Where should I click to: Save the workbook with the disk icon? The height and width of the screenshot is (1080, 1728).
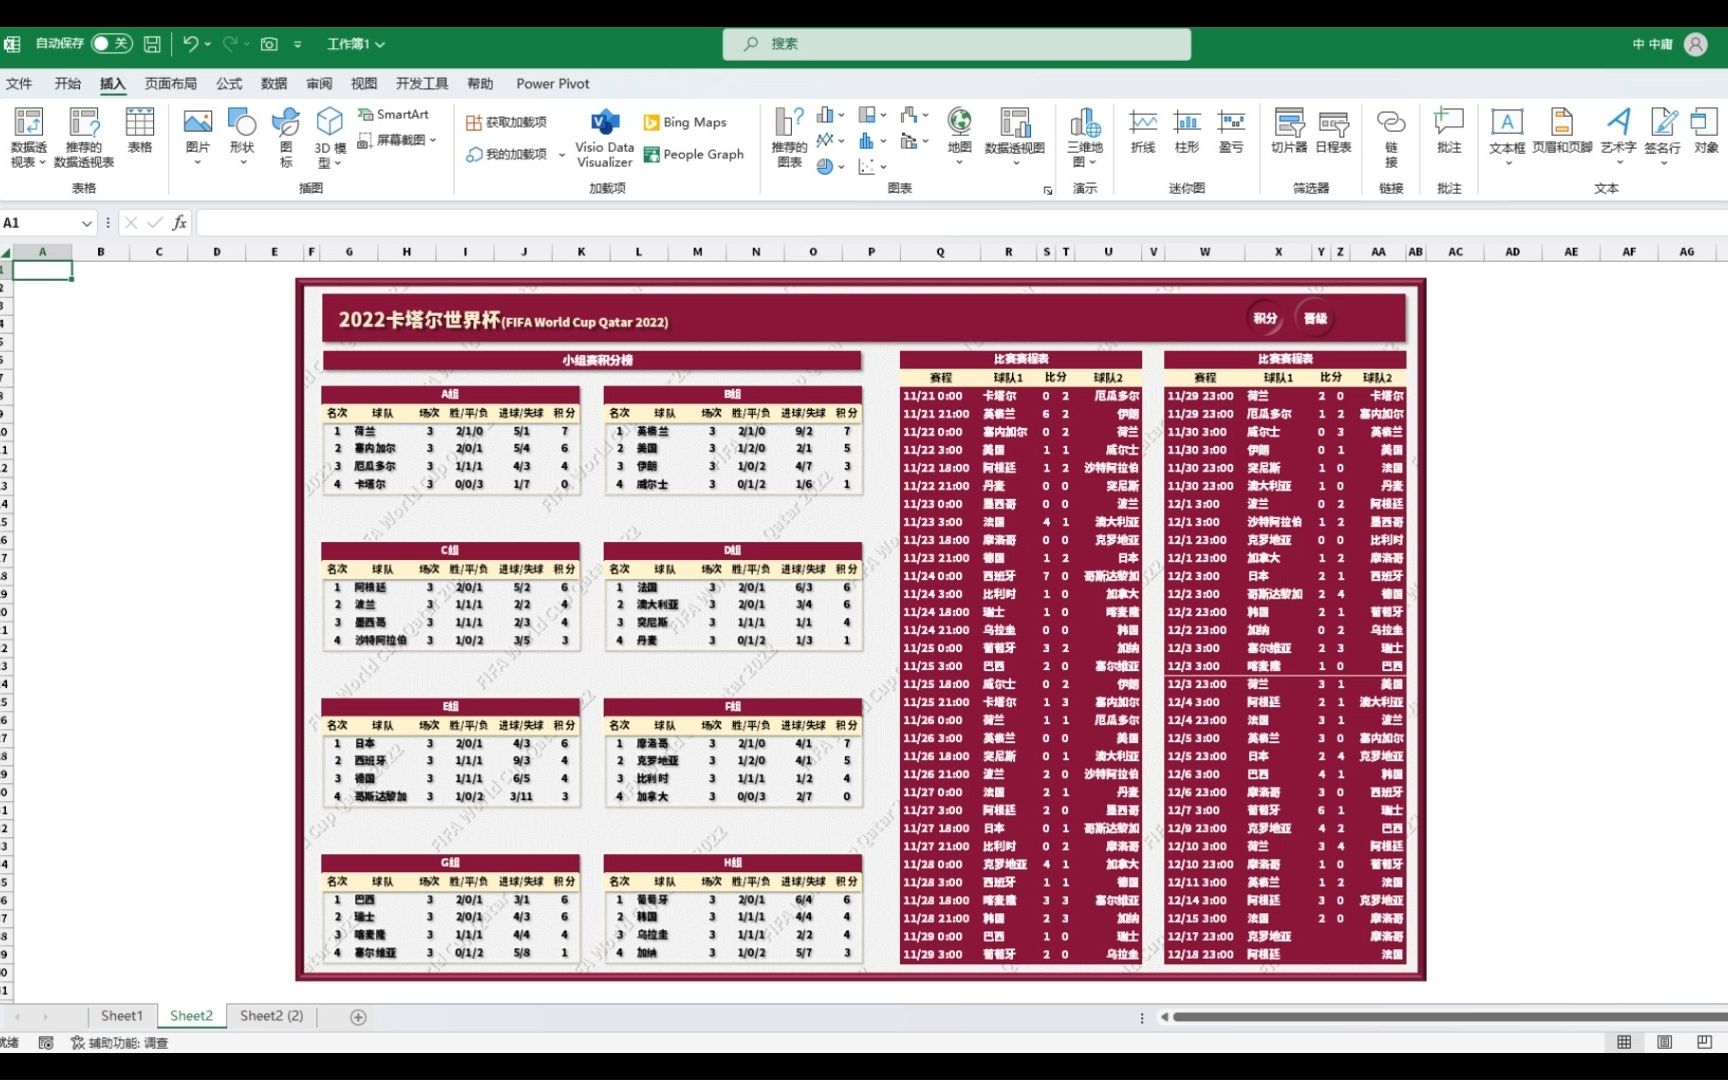click(152, 44)
